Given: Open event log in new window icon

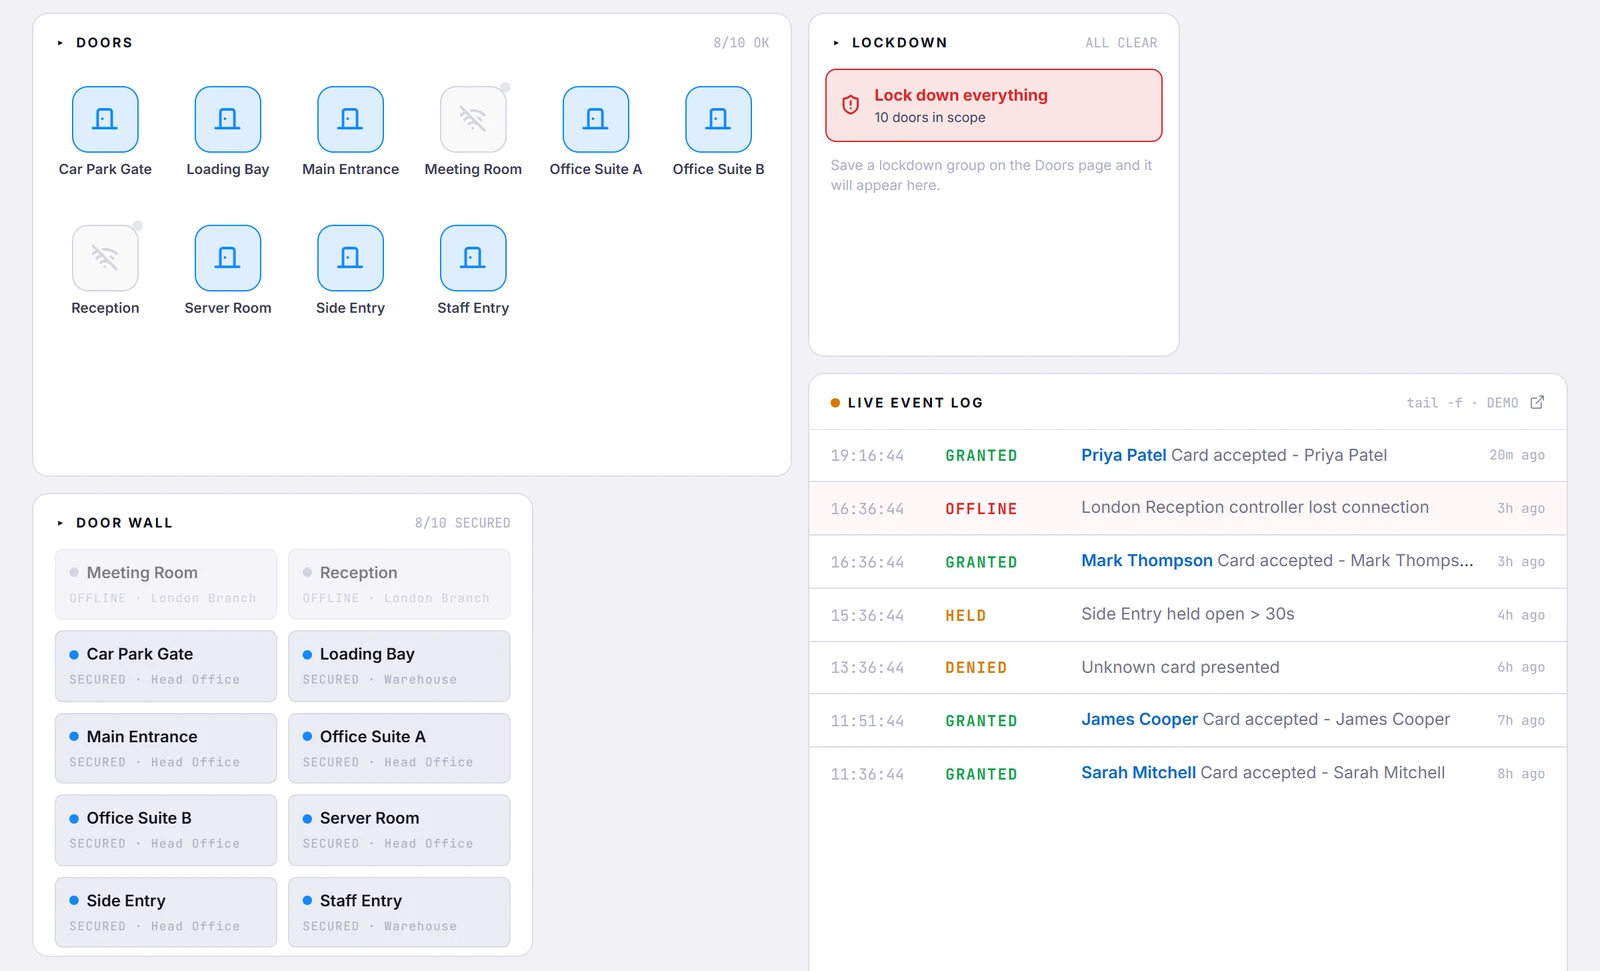Looking at the screenshot, I should (x=1537, y=402).
